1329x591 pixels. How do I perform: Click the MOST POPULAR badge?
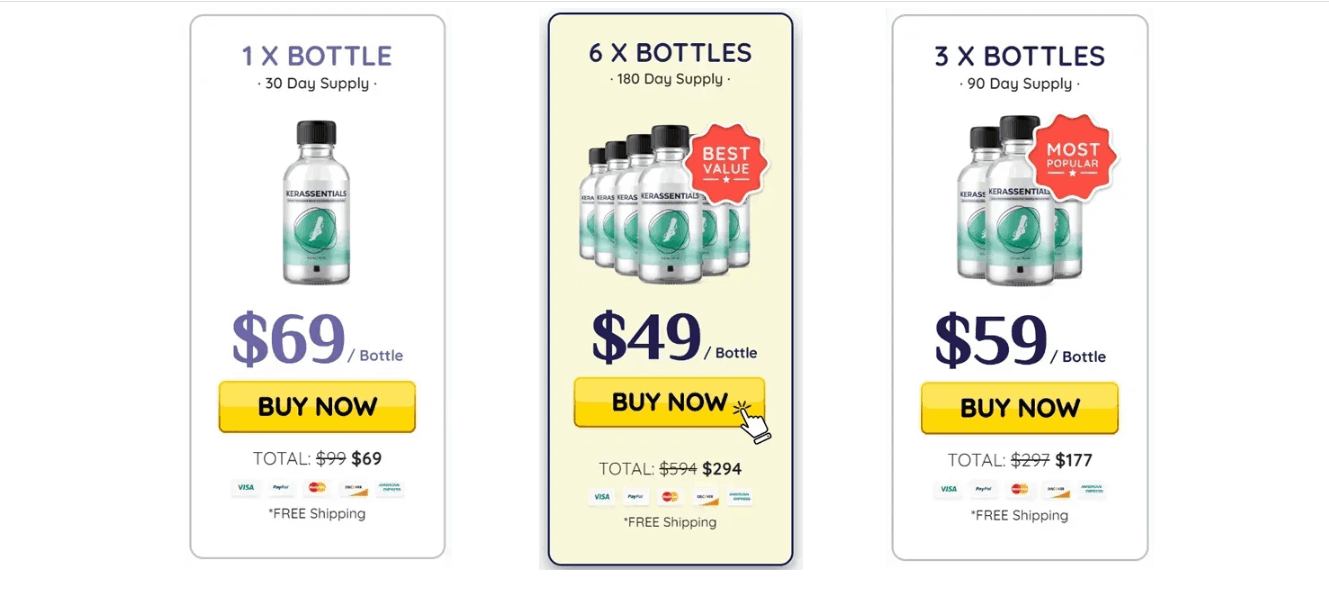tap(1072, 156)
